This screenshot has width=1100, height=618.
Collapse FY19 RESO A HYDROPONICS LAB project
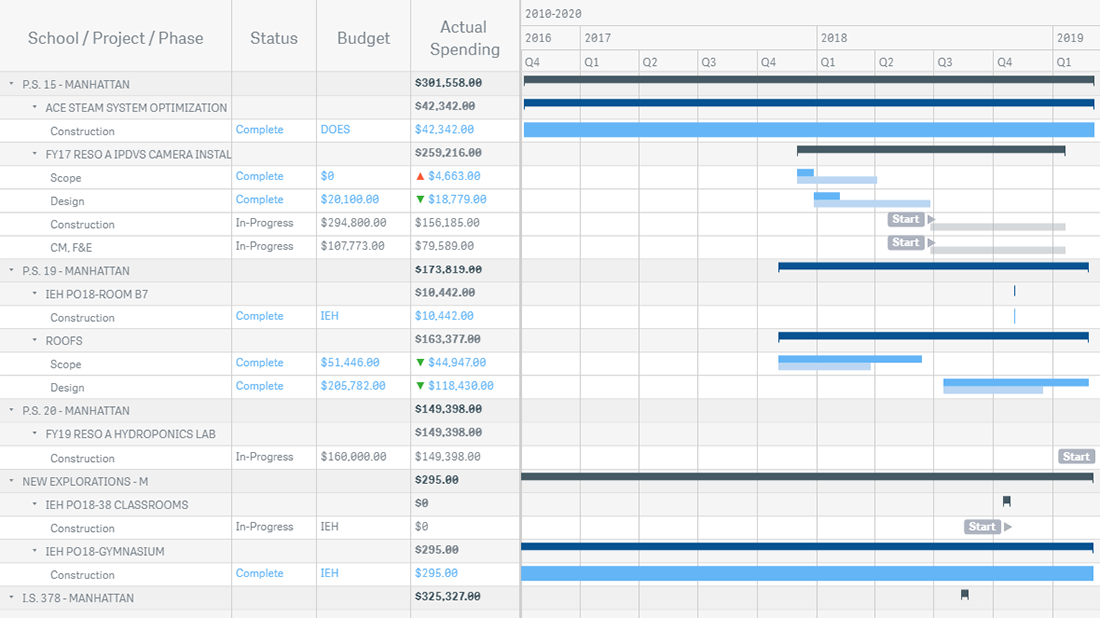pyautogui.click(x=34, y=435)
